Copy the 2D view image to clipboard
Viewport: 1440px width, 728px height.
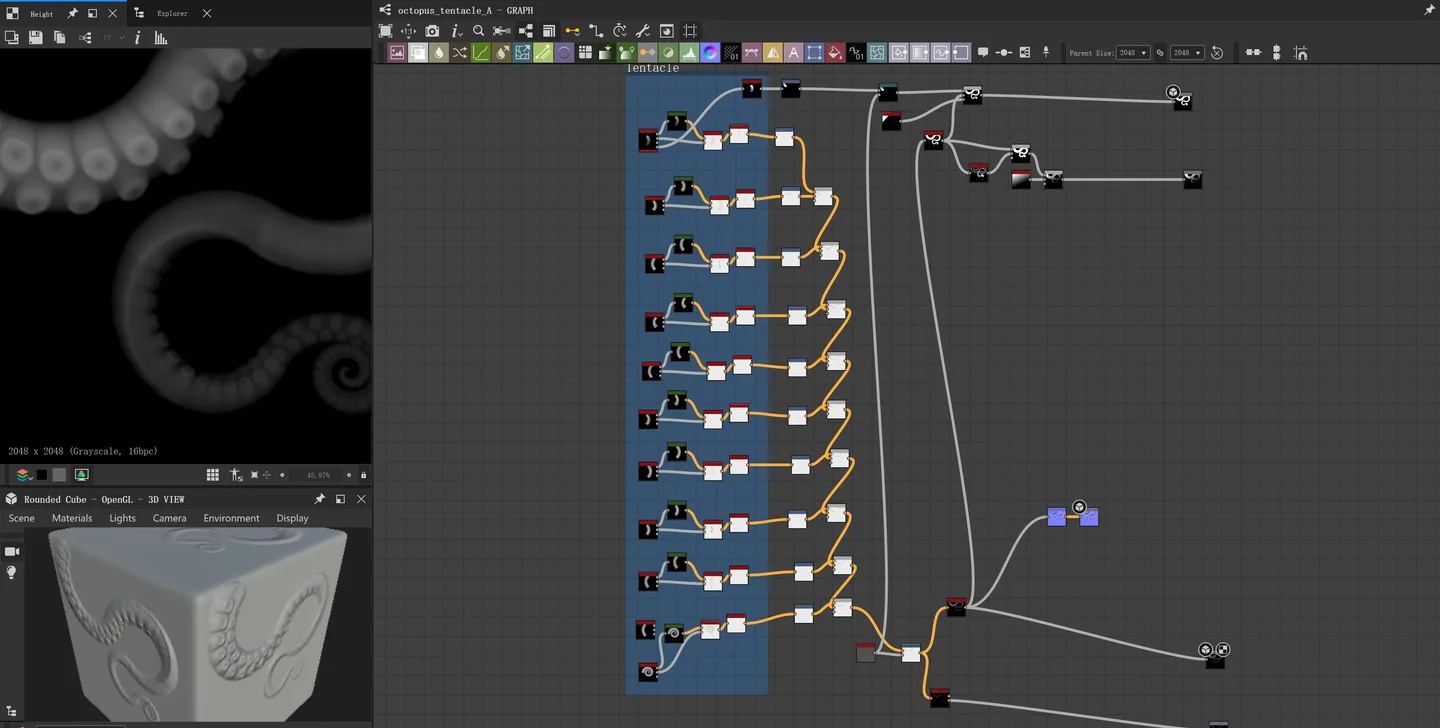pos(60,38)
